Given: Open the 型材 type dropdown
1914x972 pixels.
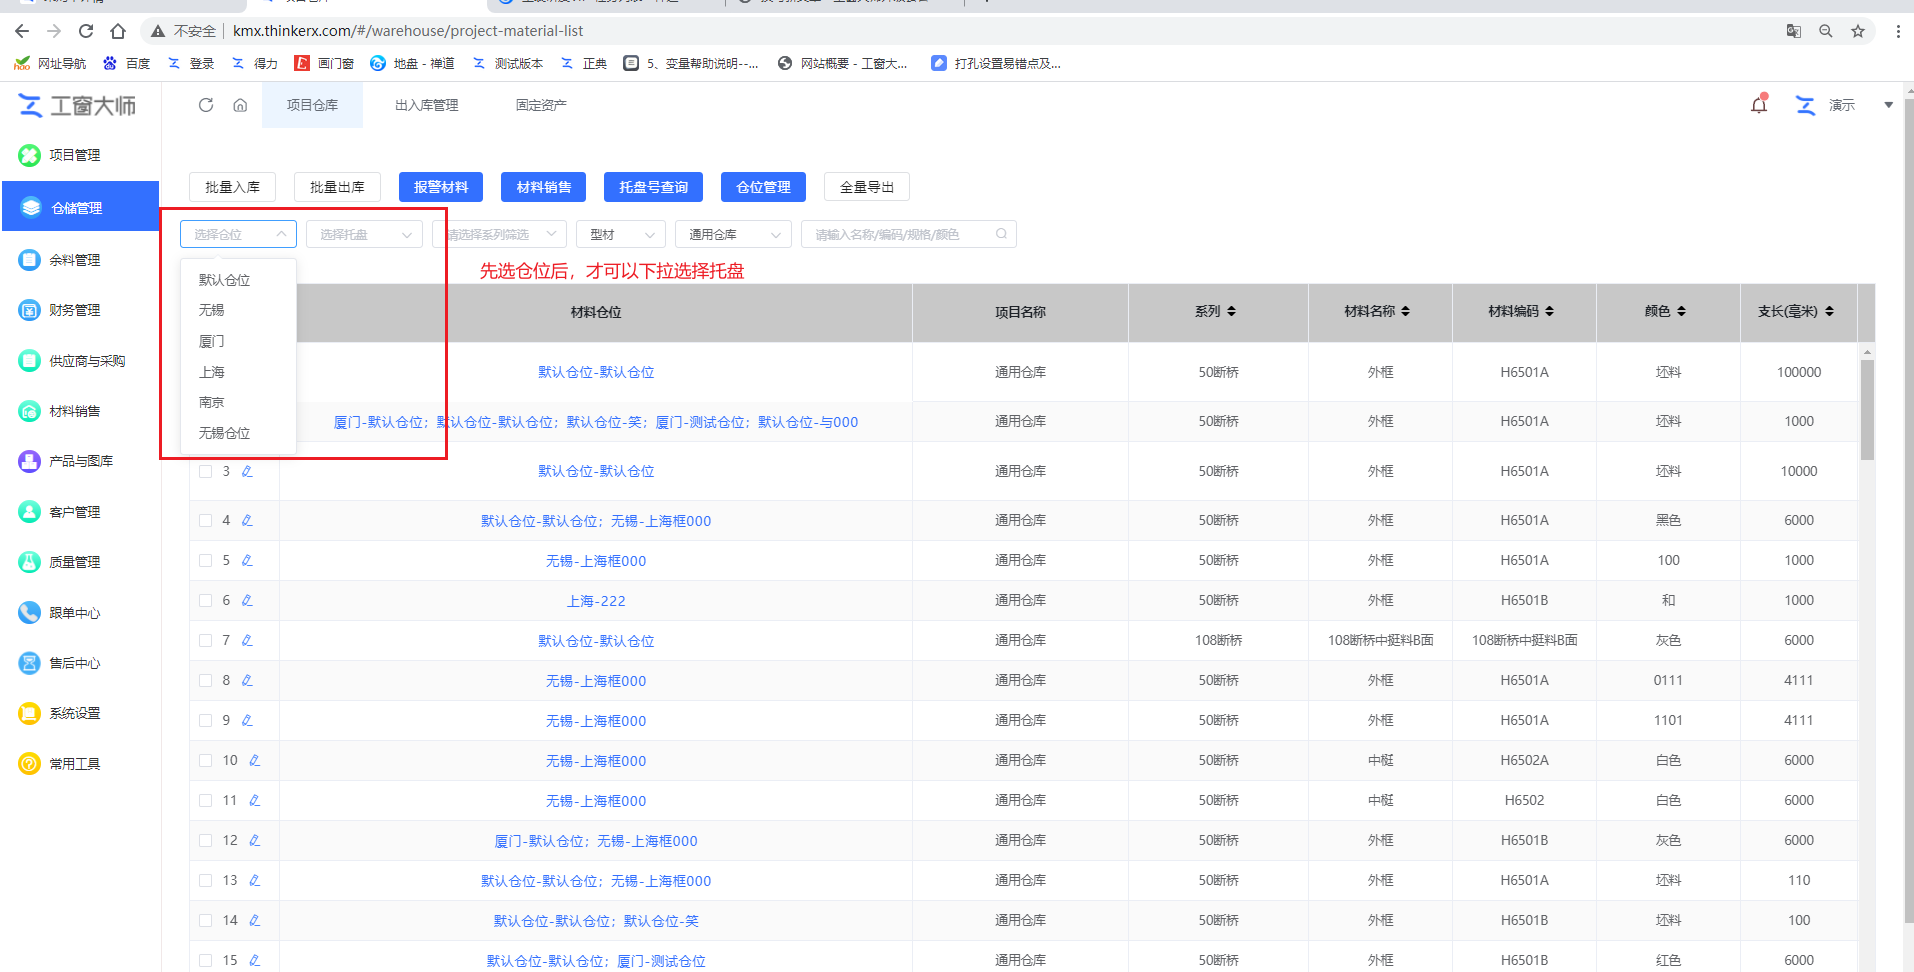Looking at the screenshot, I should coord(621,235).
